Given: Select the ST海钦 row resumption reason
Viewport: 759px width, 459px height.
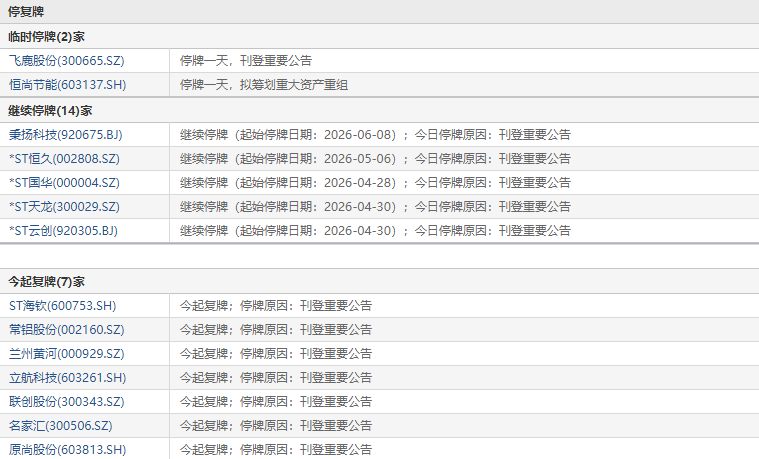Looking at the screenshot, I should (276, 306).
